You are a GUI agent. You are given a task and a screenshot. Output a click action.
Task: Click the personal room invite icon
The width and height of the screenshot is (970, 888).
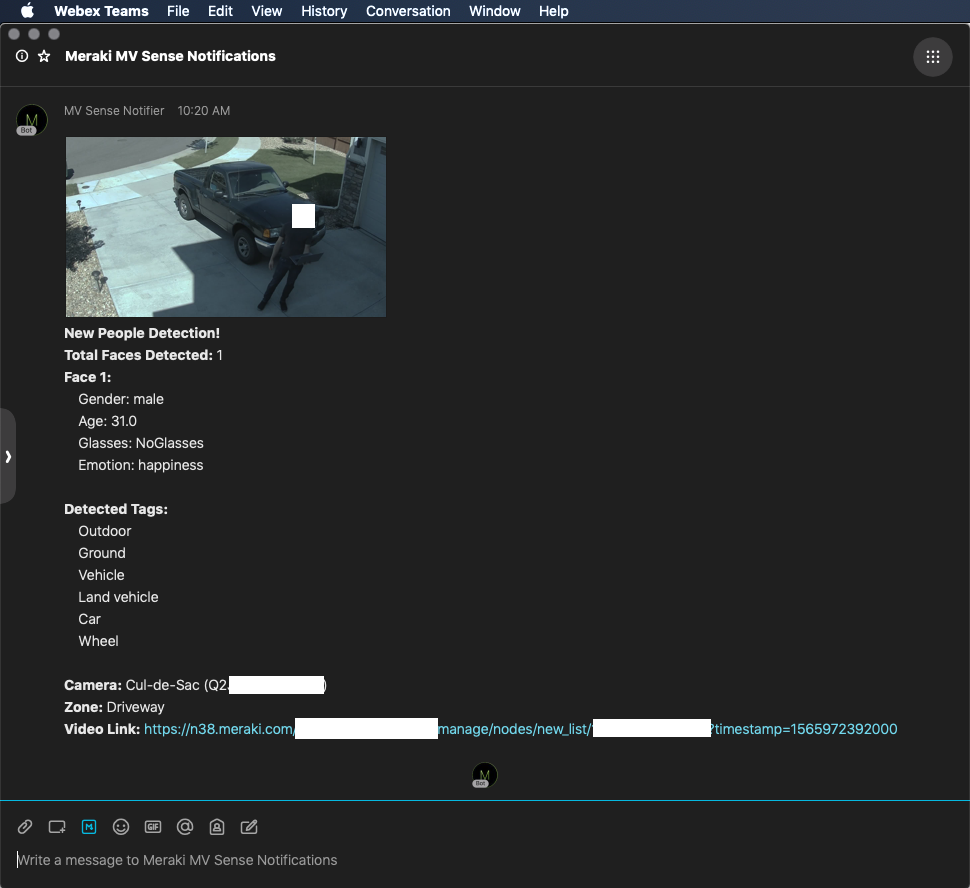pos(217,827)
